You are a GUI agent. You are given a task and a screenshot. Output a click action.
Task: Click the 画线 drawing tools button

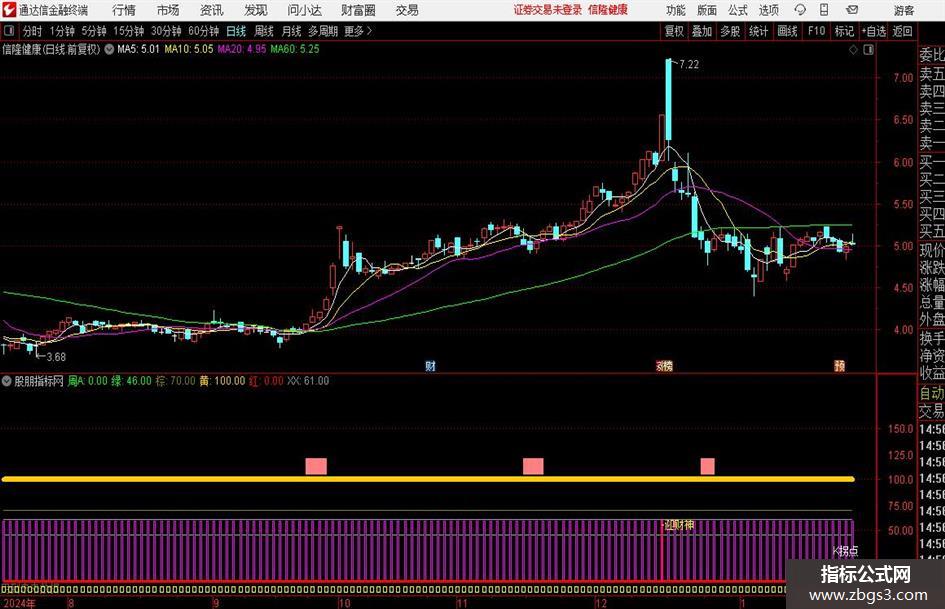[x=787, y=31]
